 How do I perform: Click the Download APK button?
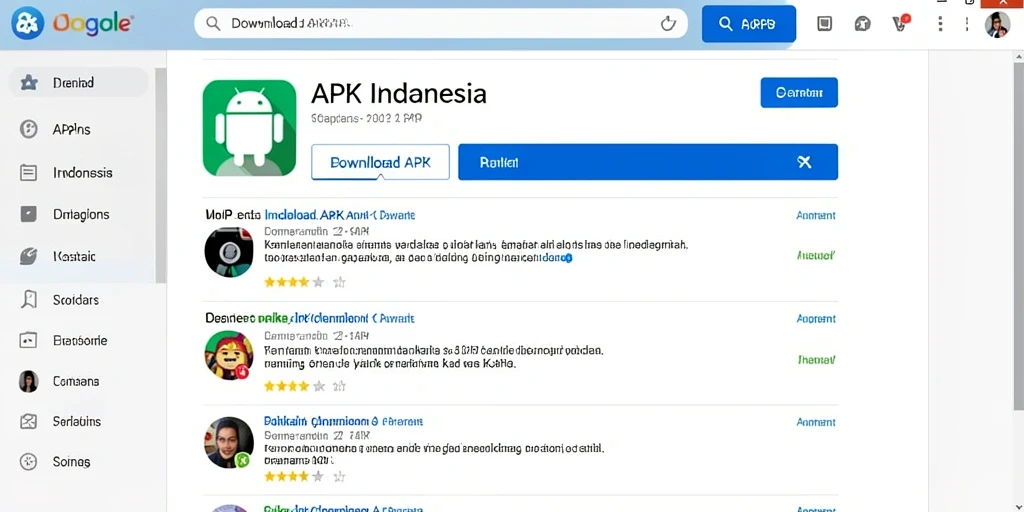[x=381, y=162]
